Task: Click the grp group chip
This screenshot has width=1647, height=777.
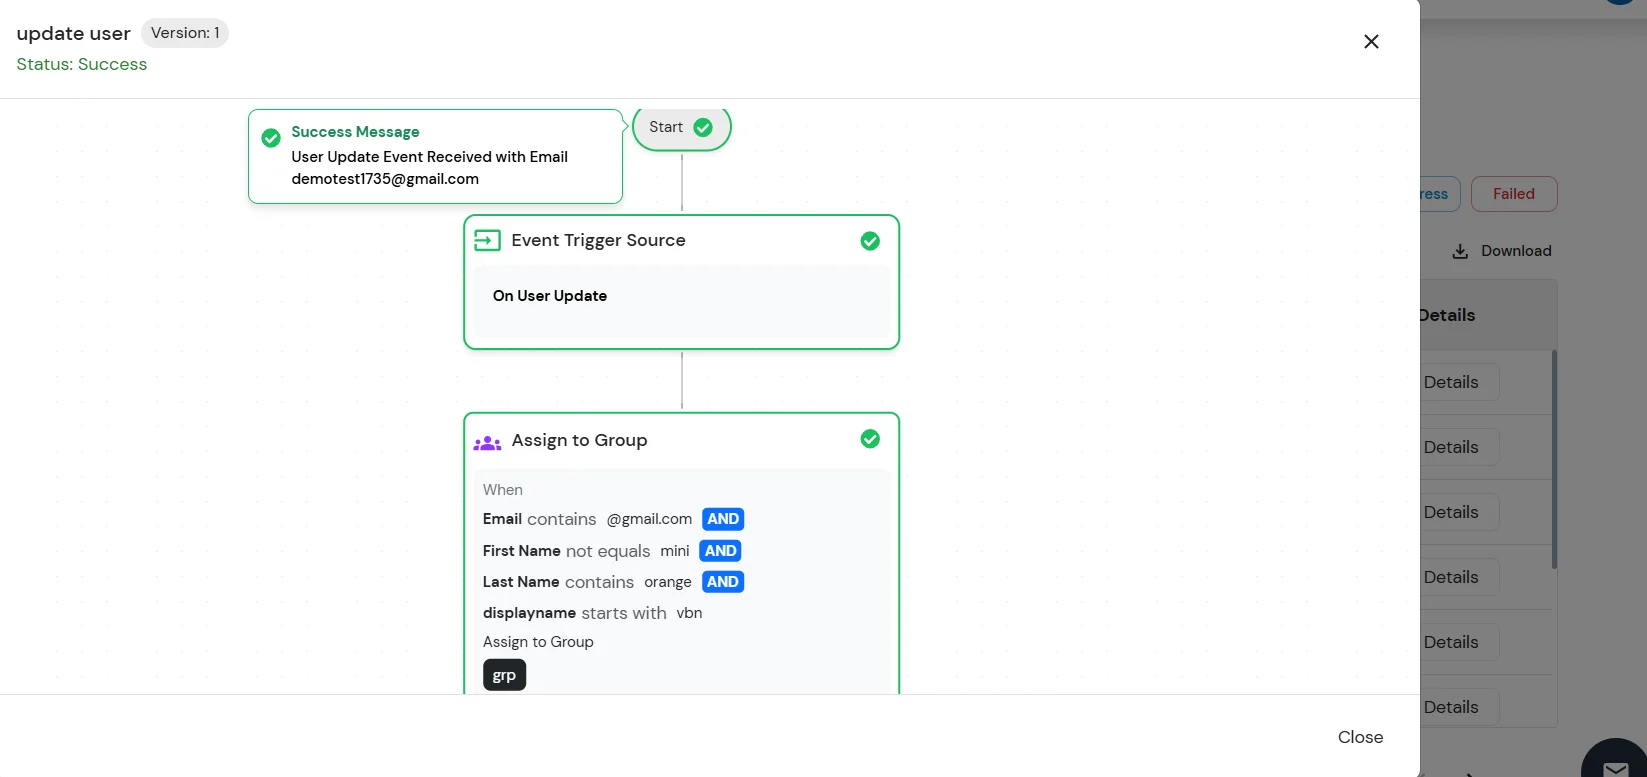Action: pyautogui.click(x=504, y=675)
